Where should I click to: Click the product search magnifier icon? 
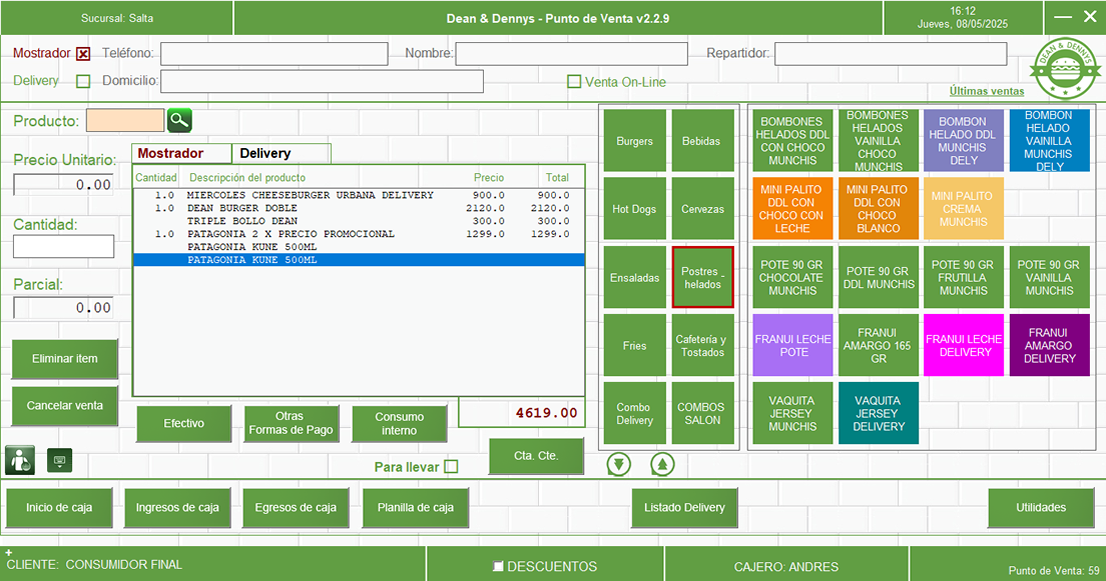pos(179,121)
